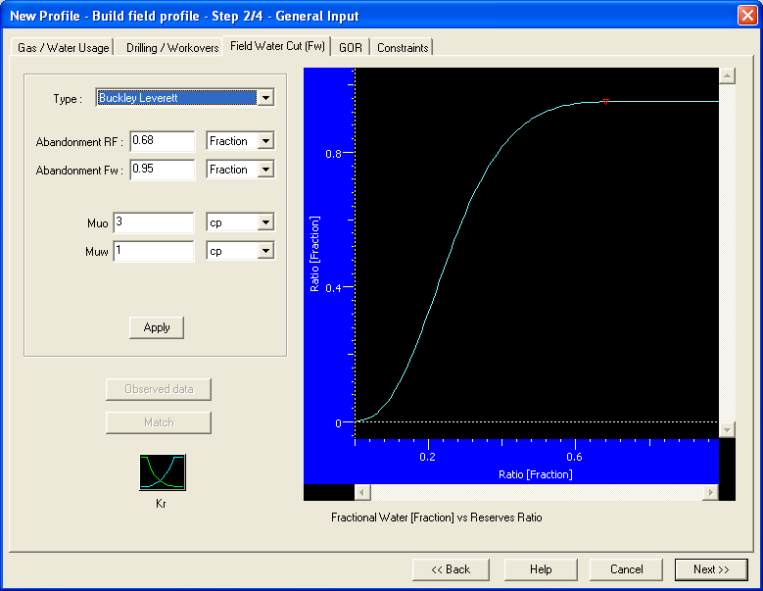The height and width of the screenshot is (591, 763).
Task: Cancel the profile wizard
Action: tap(626, 569)
